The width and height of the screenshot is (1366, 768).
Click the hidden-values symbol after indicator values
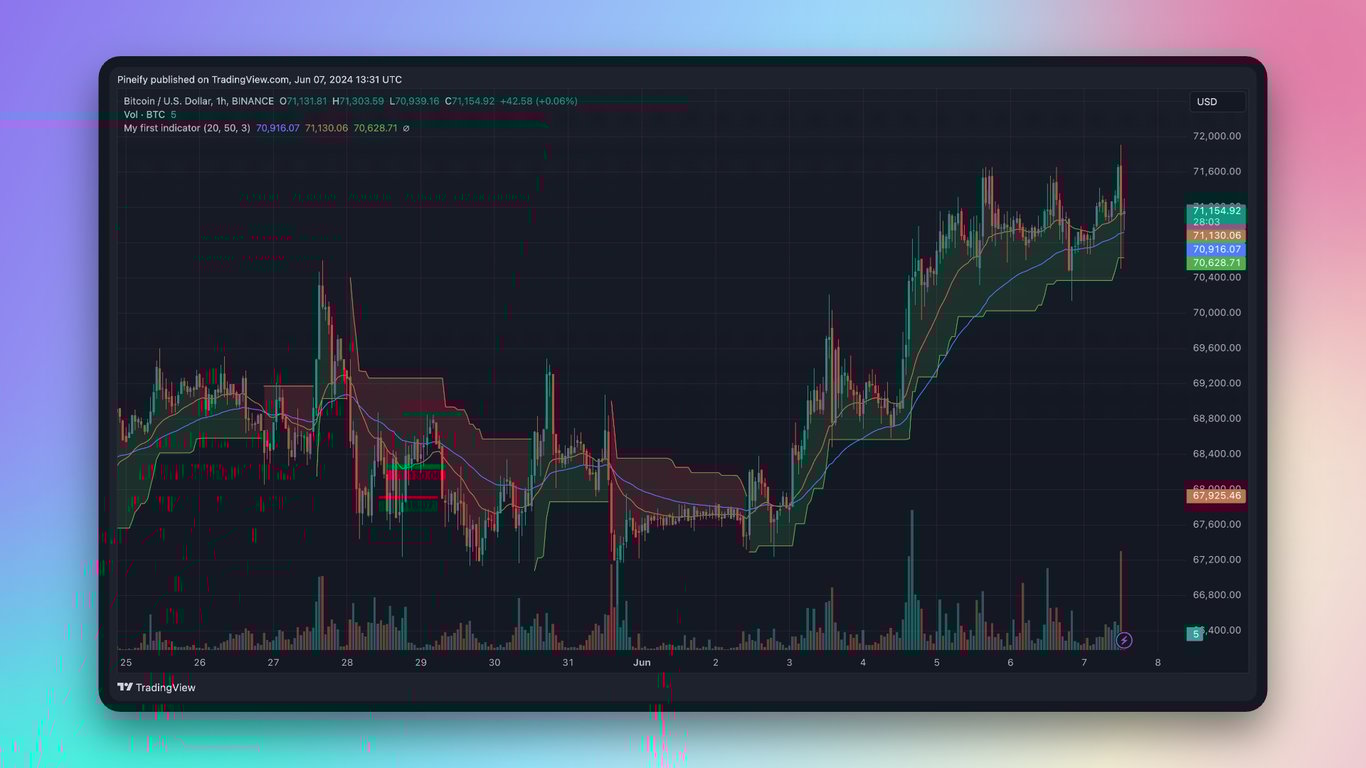click(406, 129)
